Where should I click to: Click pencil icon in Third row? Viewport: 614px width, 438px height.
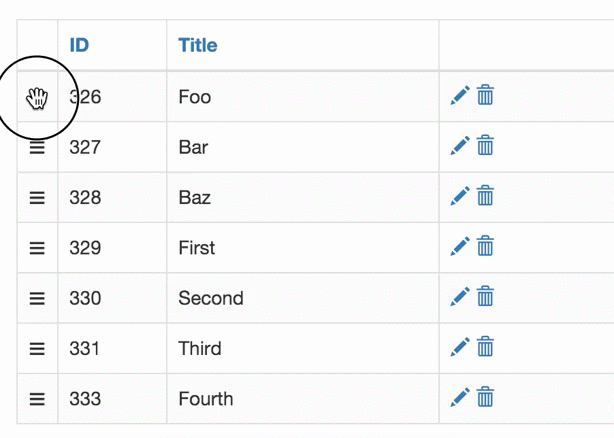pyautogui.click(x=460, y=347)
